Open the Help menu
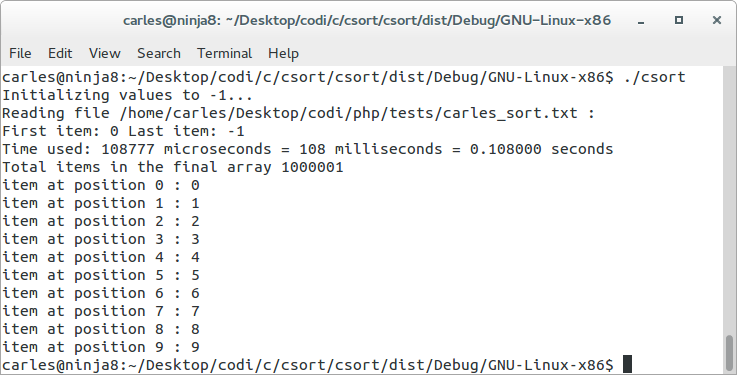 point(283,54)
